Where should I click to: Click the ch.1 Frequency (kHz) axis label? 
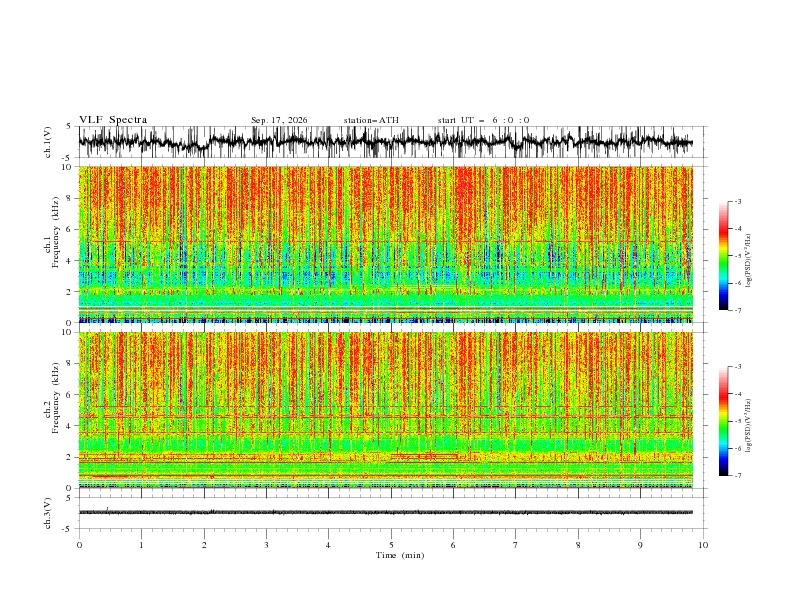click(x=51, y=244)
